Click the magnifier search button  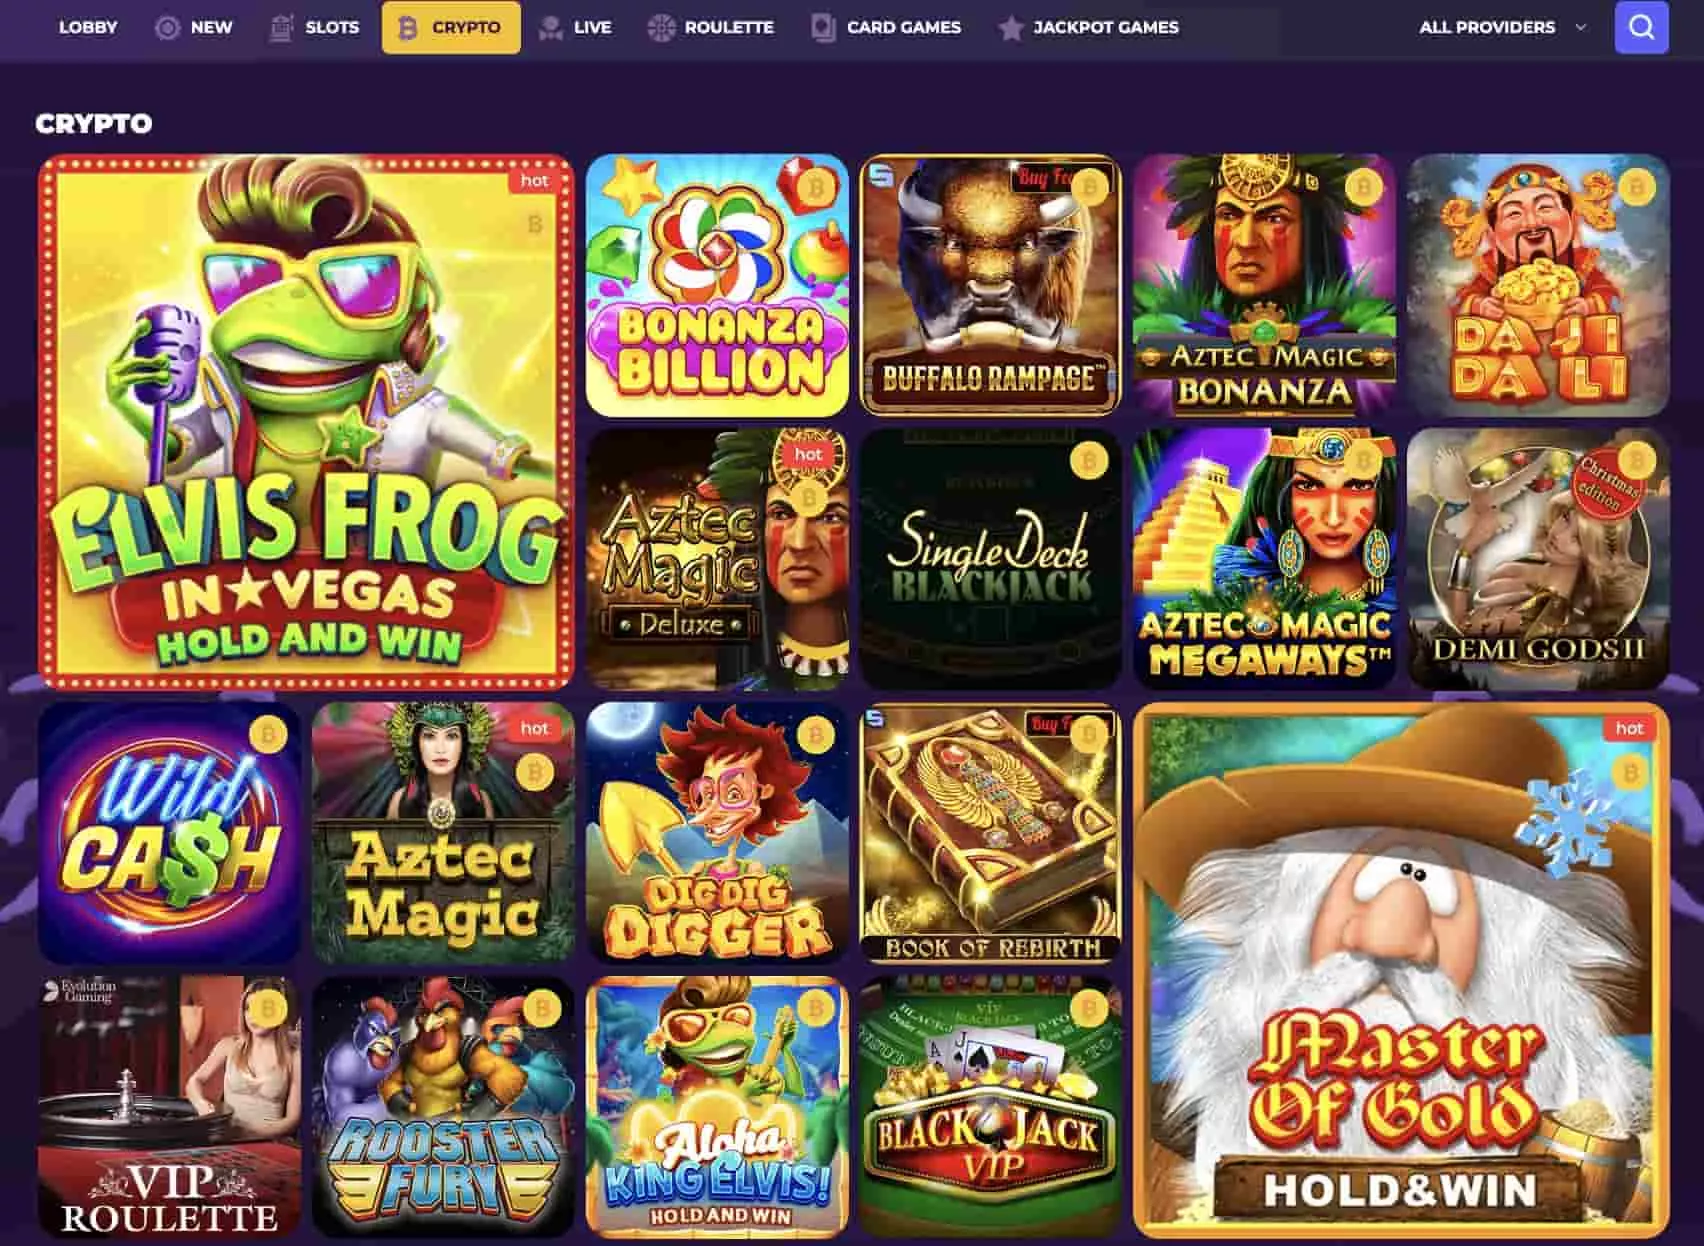tap(1641, 27)
